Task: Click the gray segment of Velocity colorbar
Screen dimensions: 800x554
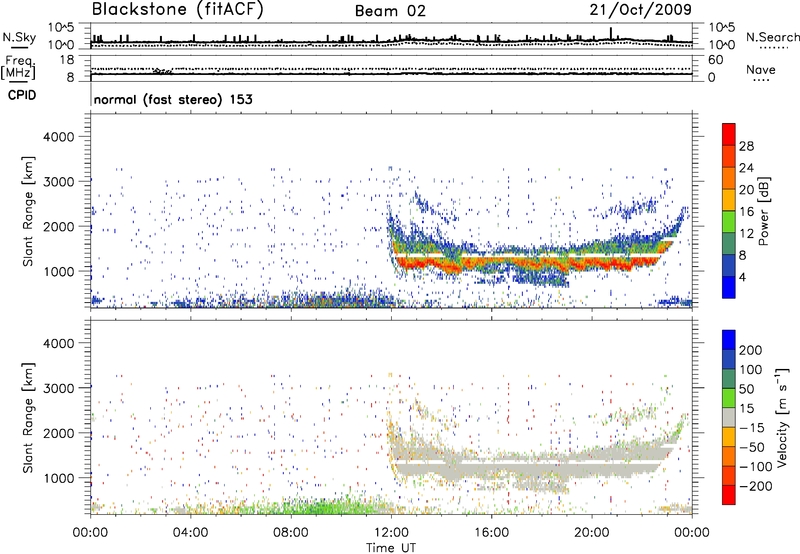Action: [729, 417]
